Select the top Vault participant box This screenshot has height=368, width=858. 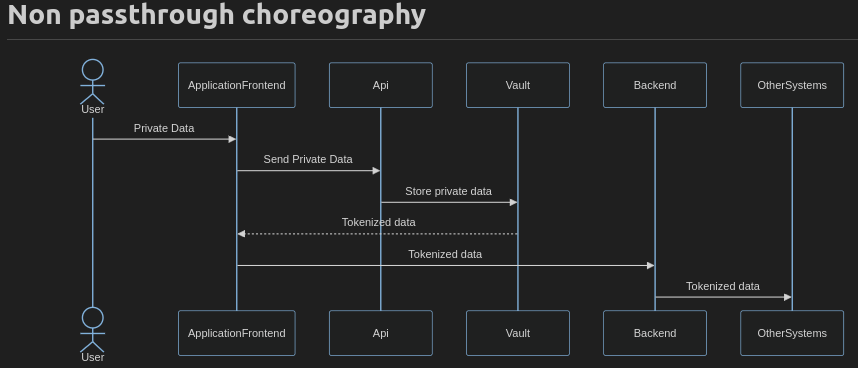click(518, 85)
